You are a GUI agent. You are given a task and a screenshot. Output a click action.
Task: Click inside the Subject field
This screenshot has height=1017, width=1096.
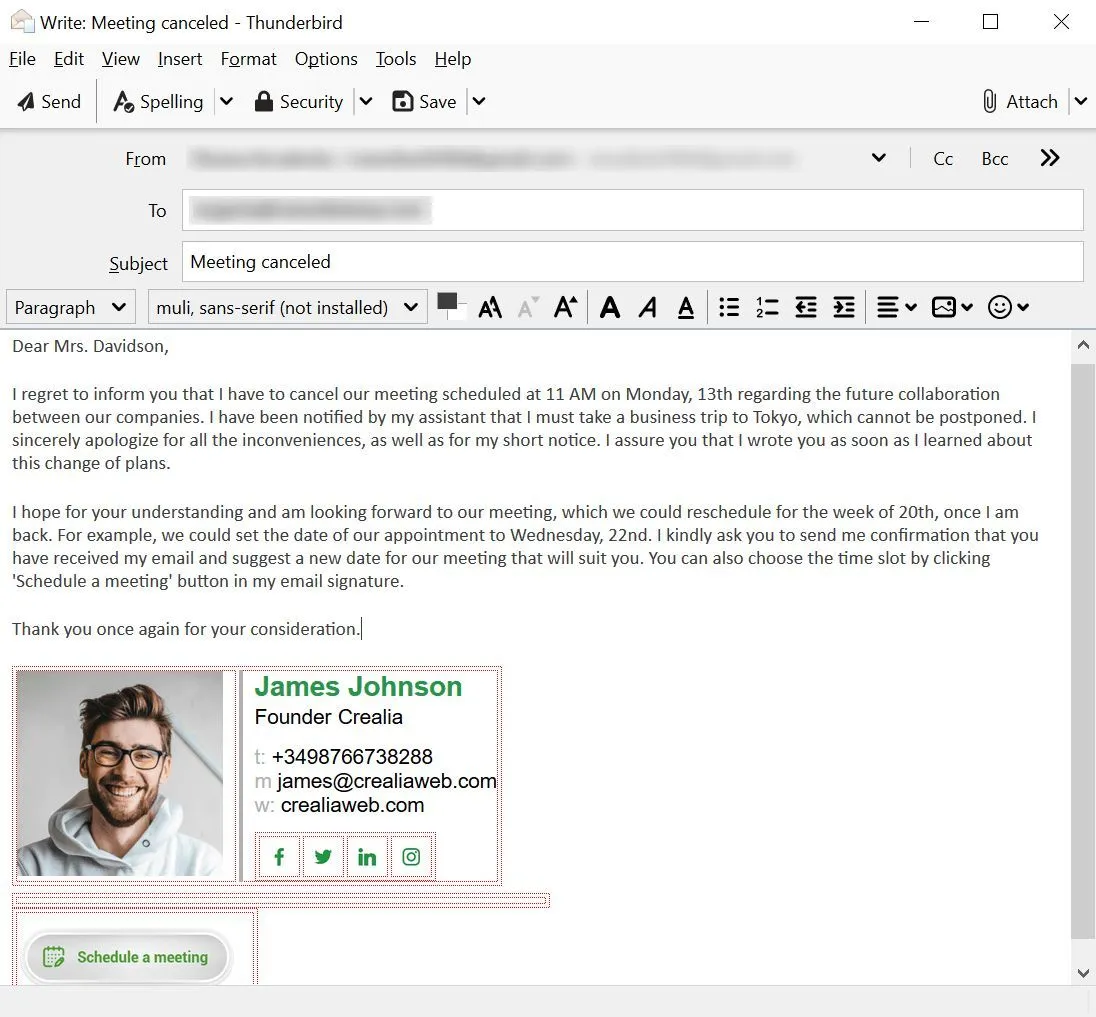click(x=500, y=262)
